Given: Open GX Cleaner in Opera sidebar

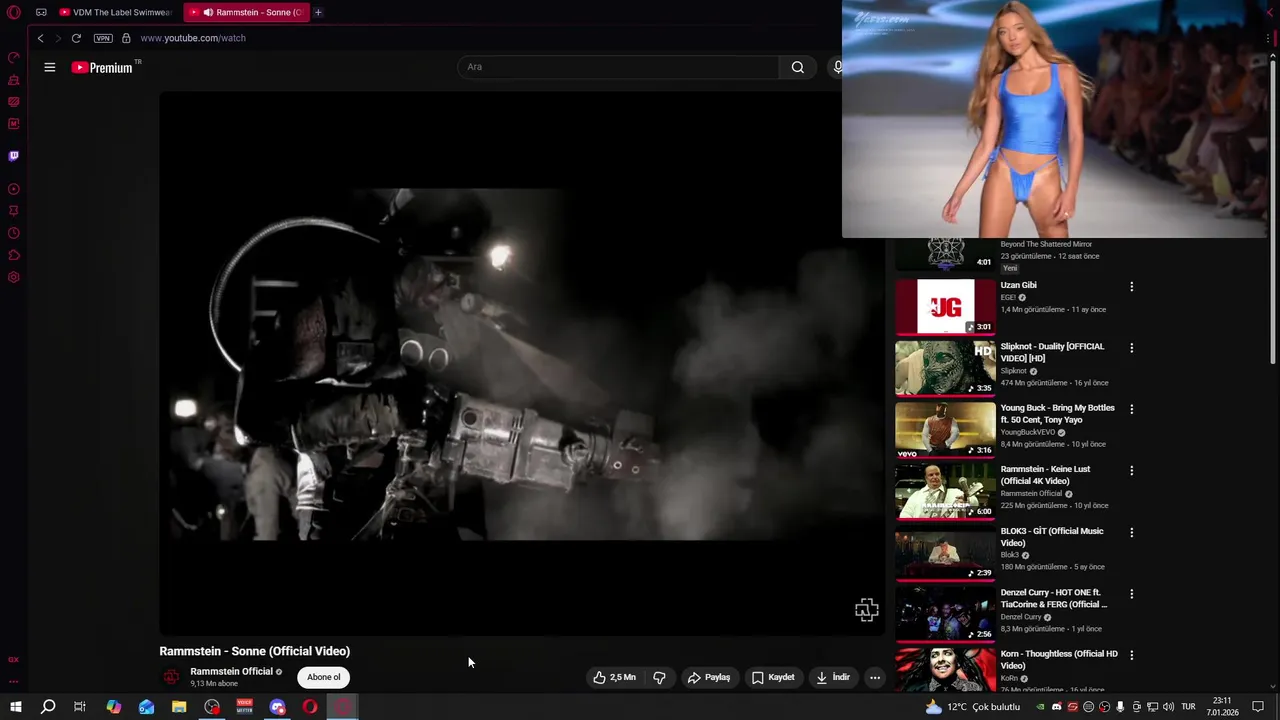Looking at the screenshot, I should pyautogui.click(x=14, y=80).
